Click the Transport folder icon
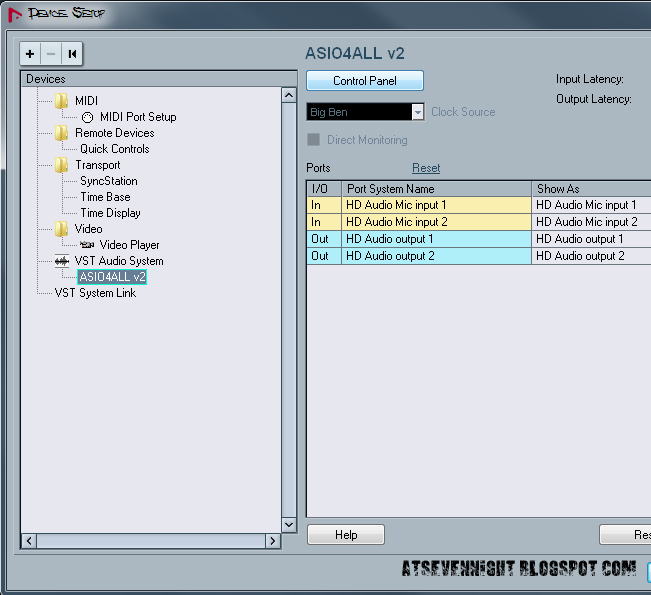Image resolution: width=651 pixels, height=595 pixels. pyautogui.click(x=61, y=165)
